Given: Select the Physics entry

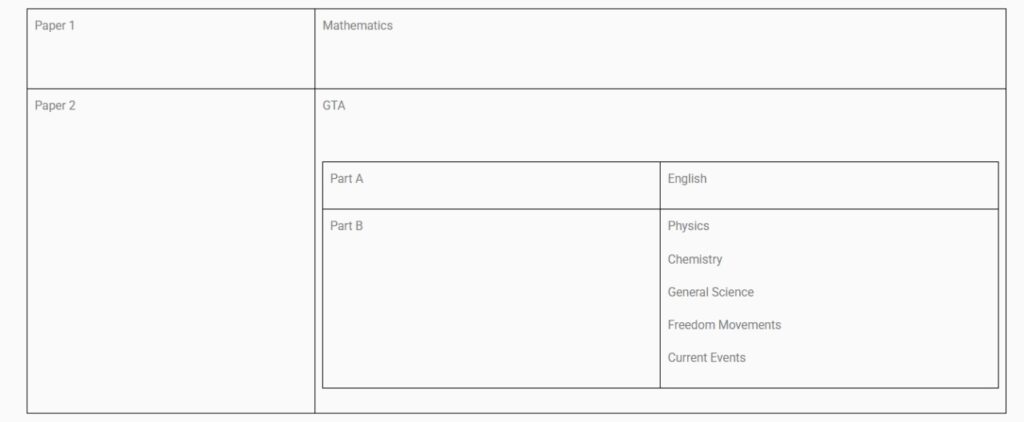Looking at the screenshot, I should (688, 226).
